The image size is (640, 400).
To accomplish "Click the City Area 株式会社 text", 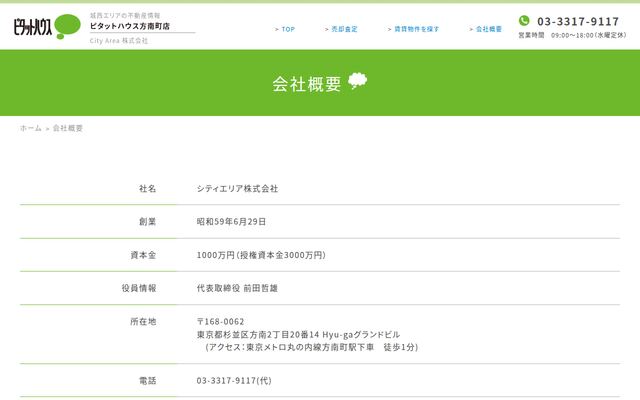I will (x=119, y=41).
